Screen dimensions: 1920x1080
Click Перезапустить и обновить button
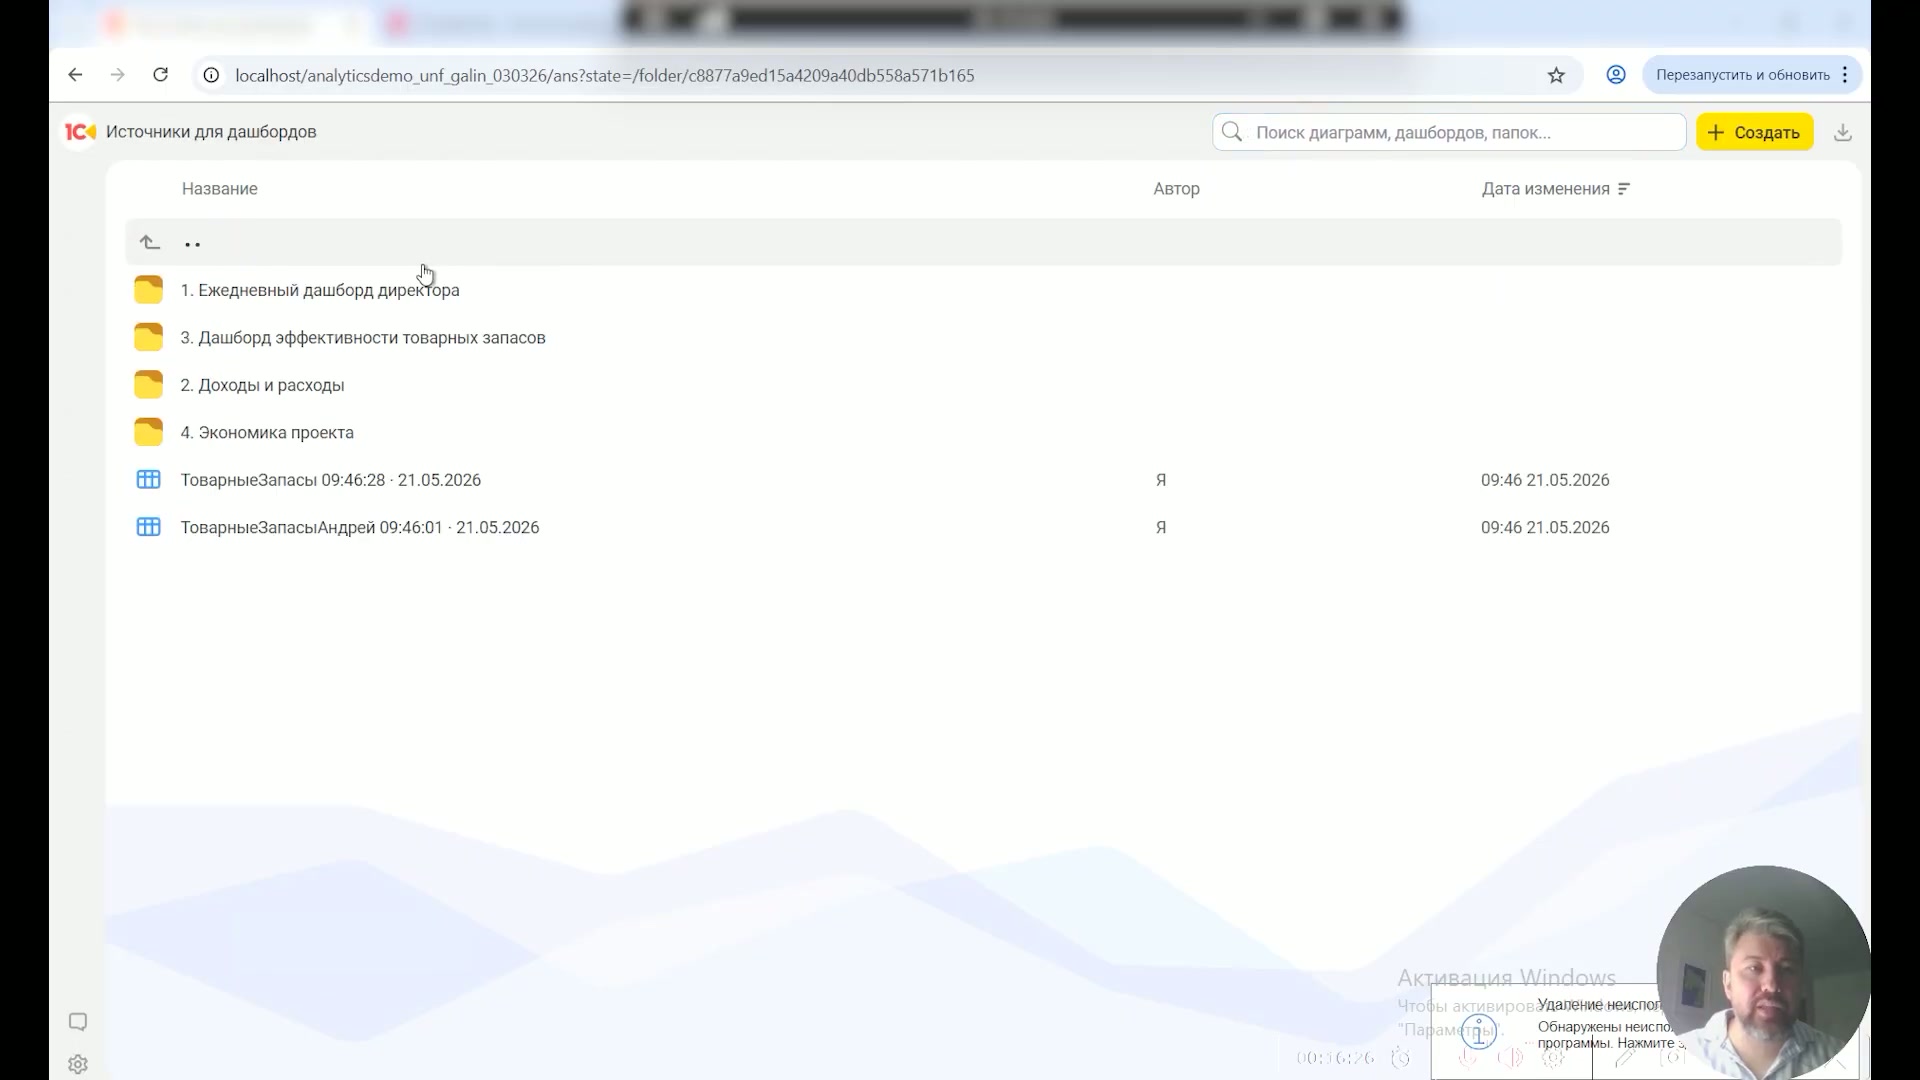tap(1743, 75)
